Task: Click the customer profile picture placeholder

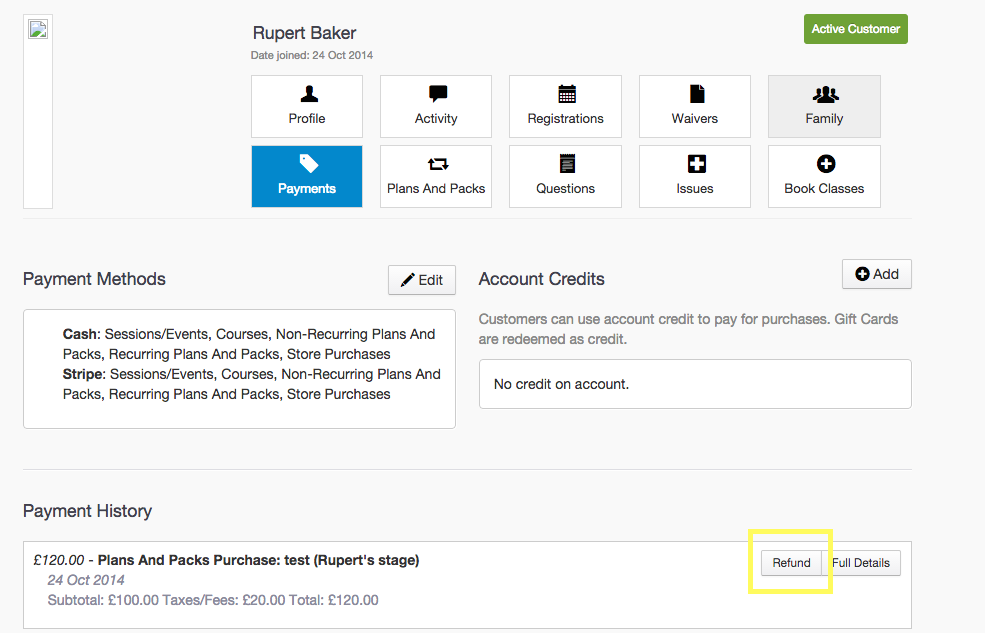Action: tap(38, 29)
